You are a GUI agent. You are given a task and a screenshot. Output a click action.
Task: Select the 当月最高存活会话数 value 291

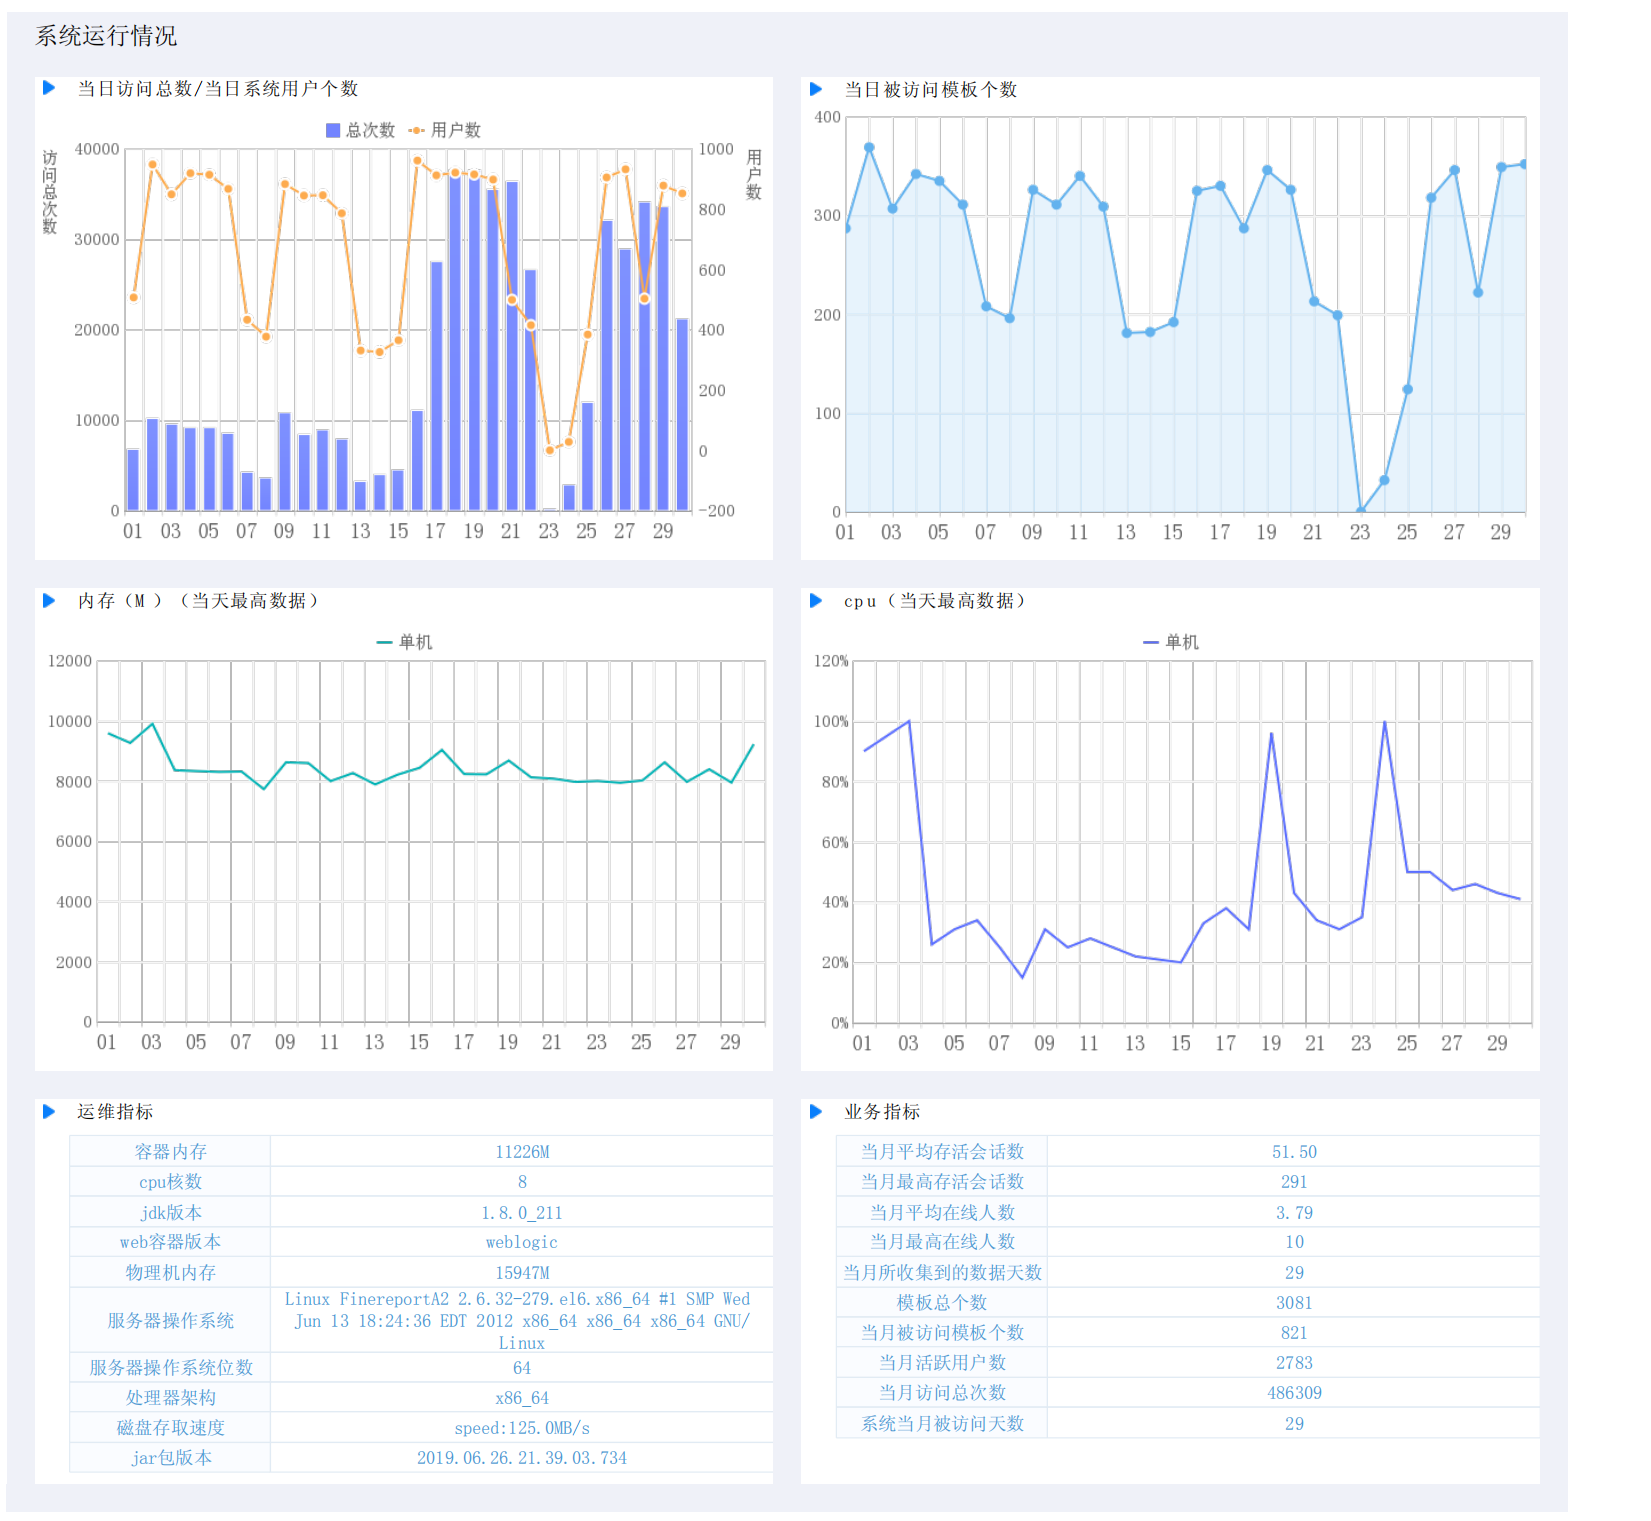coord(1294,1181)
